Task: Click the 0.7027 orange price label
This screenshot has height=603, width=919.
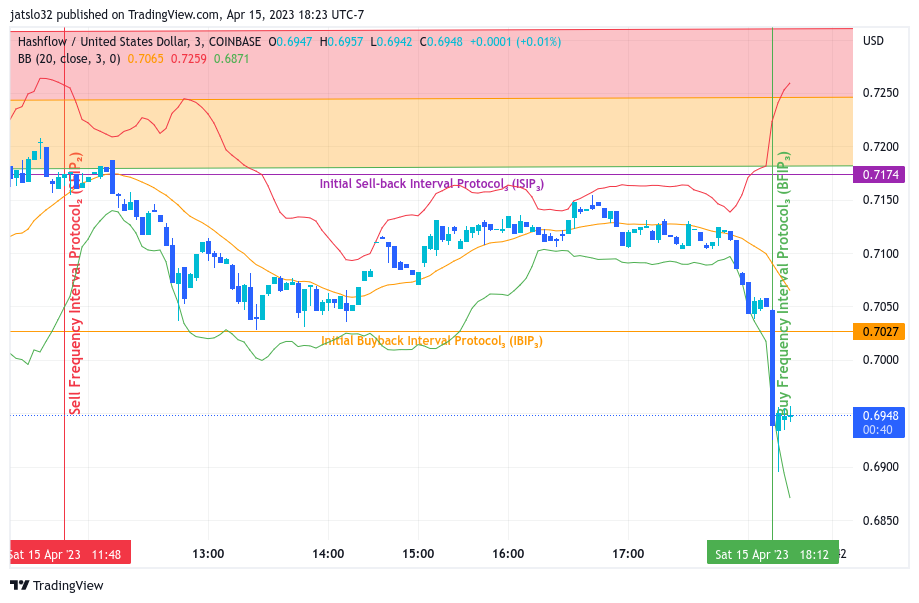Action: click(x=879, y=332)
